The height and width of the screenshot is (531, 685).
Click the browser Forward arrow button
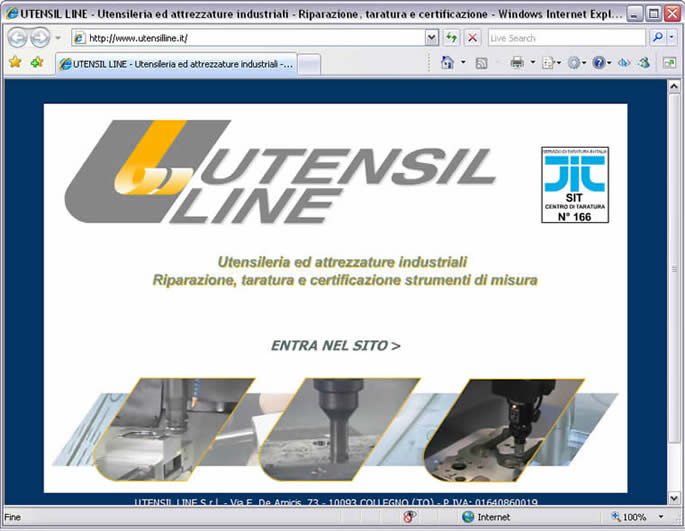tap(39, 38)
